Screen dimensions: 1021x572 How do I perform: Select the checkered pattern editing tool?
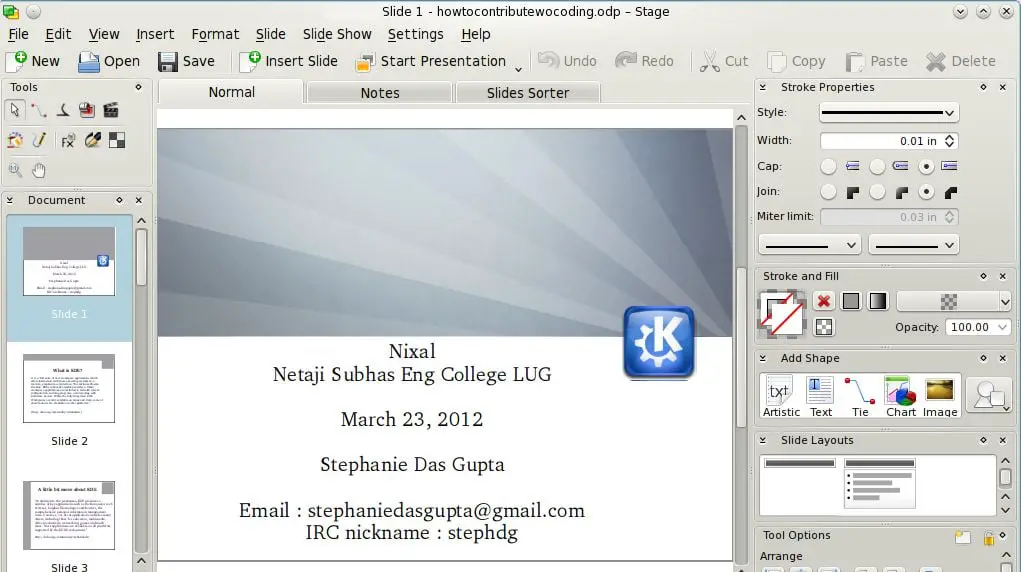117,140
